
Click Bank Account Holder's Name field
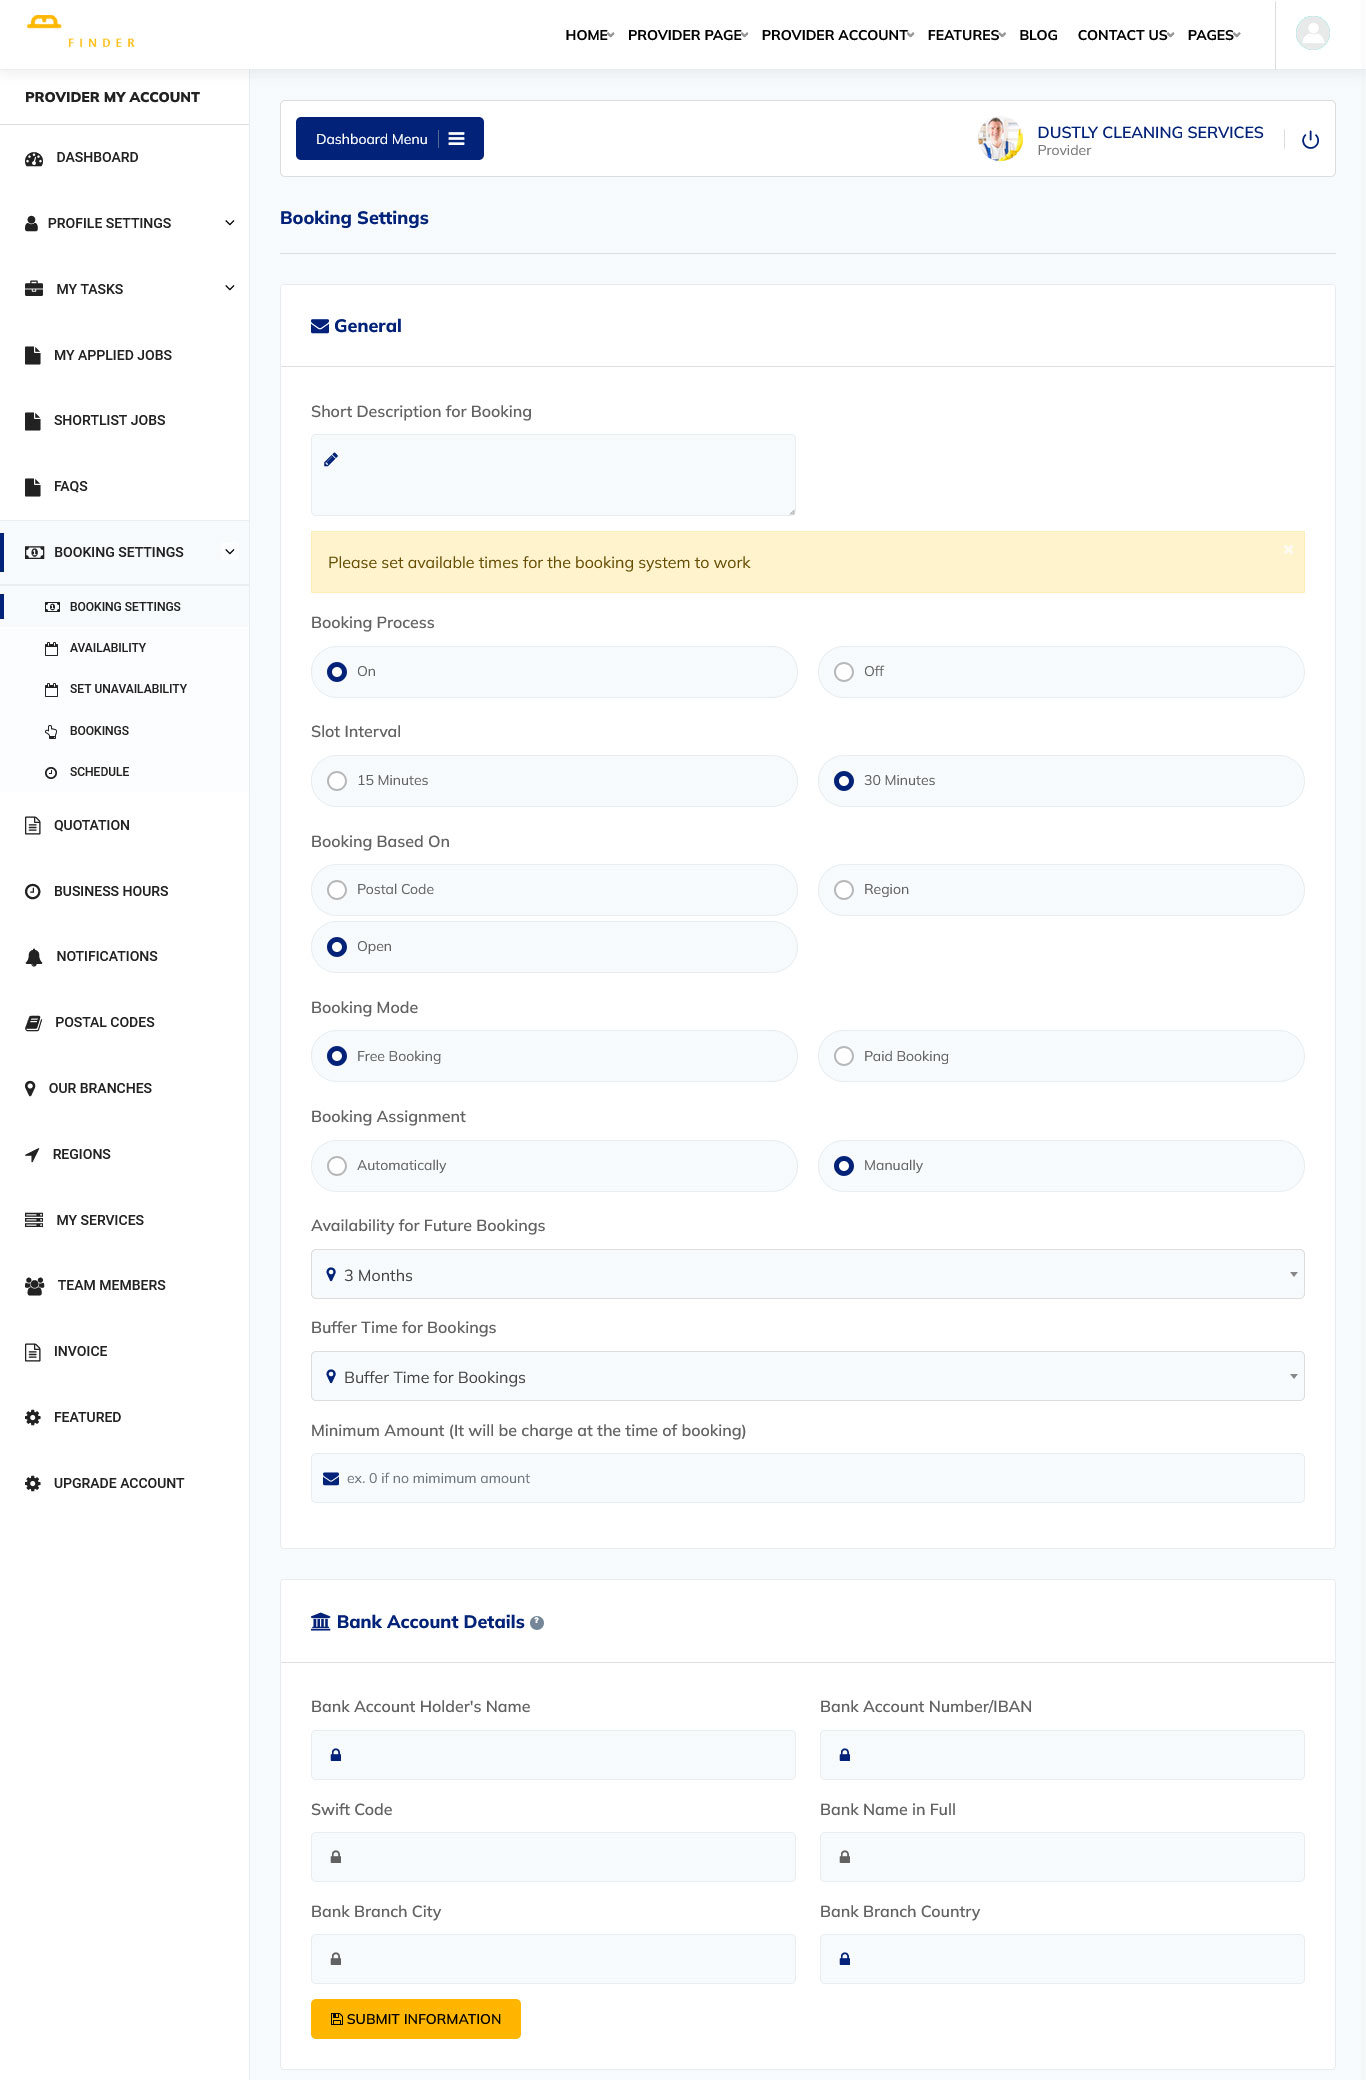pos(553,1755)
